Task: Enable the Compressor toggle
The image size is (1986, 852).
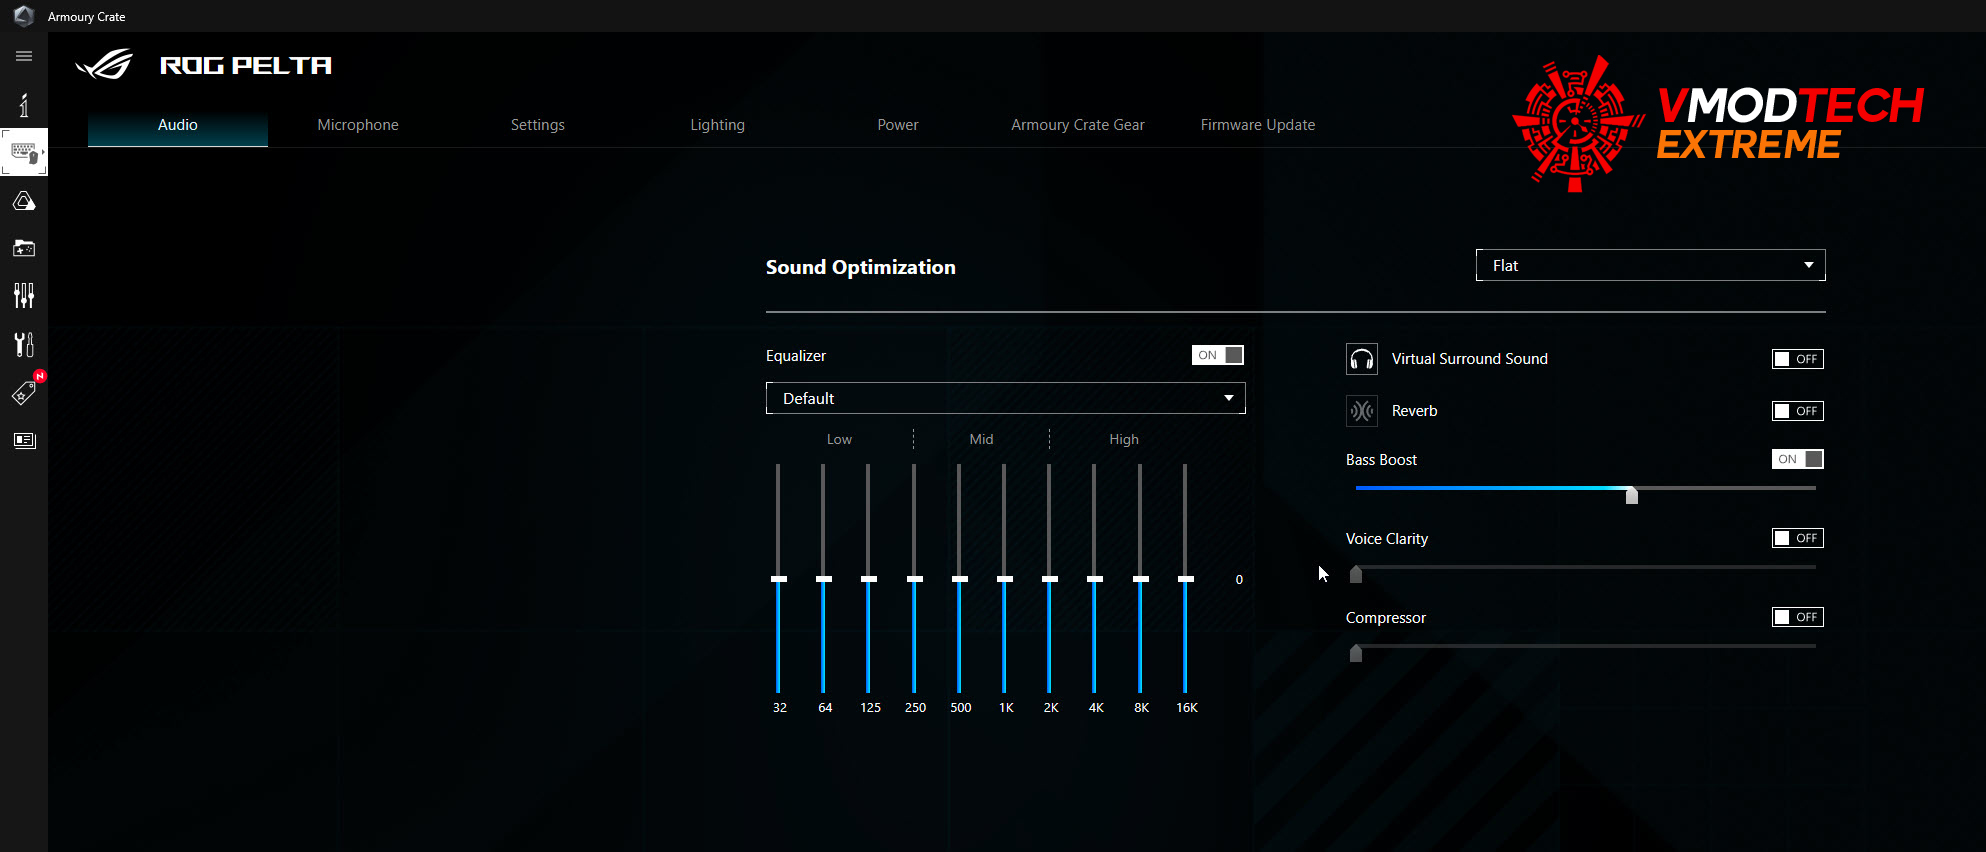Action: 1798,617
